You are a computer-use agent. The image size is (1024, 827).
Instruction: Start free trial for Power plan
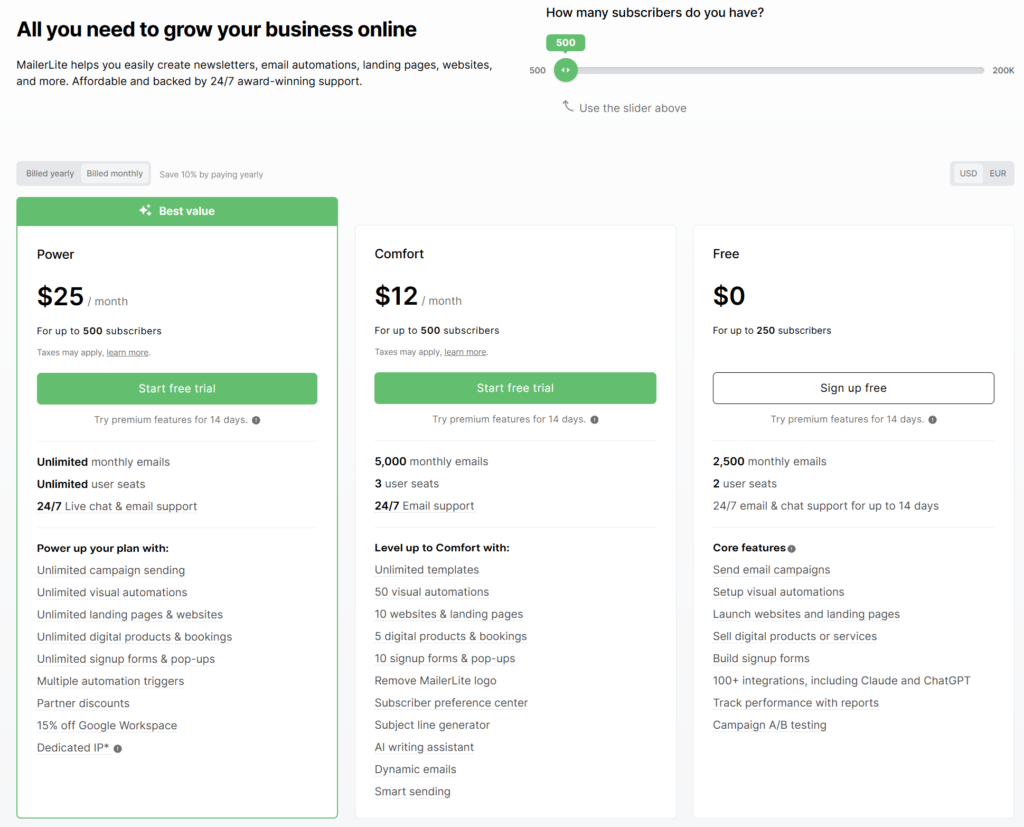pos(177,389)
